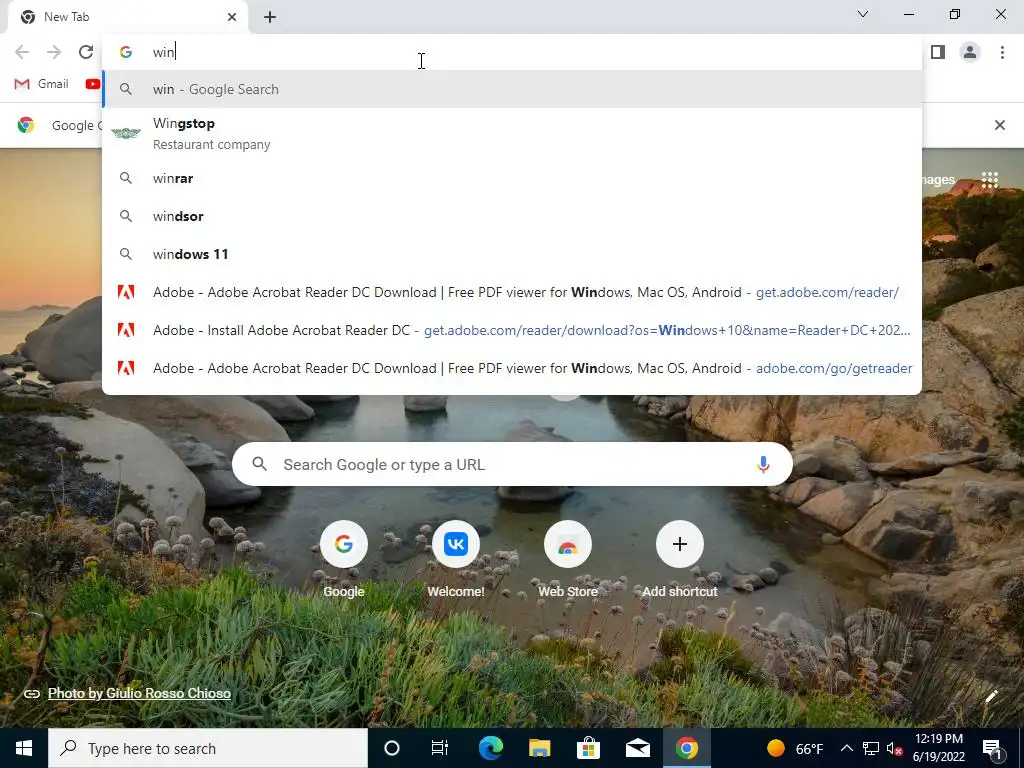Viewport: 1024px width, 768px height.
Task: Open the Google apps grid
Action: [x=989, y=180]
